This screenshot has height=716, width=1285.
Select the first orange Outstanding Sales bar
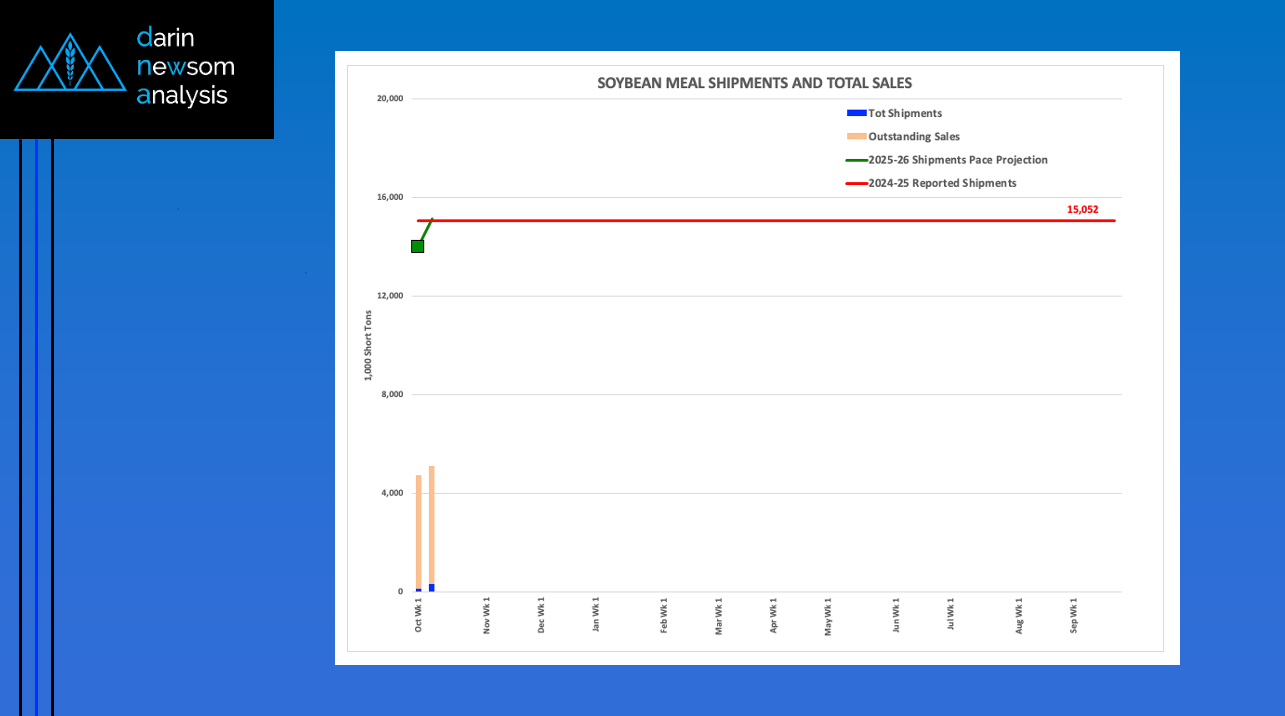(x=419, y=530)
